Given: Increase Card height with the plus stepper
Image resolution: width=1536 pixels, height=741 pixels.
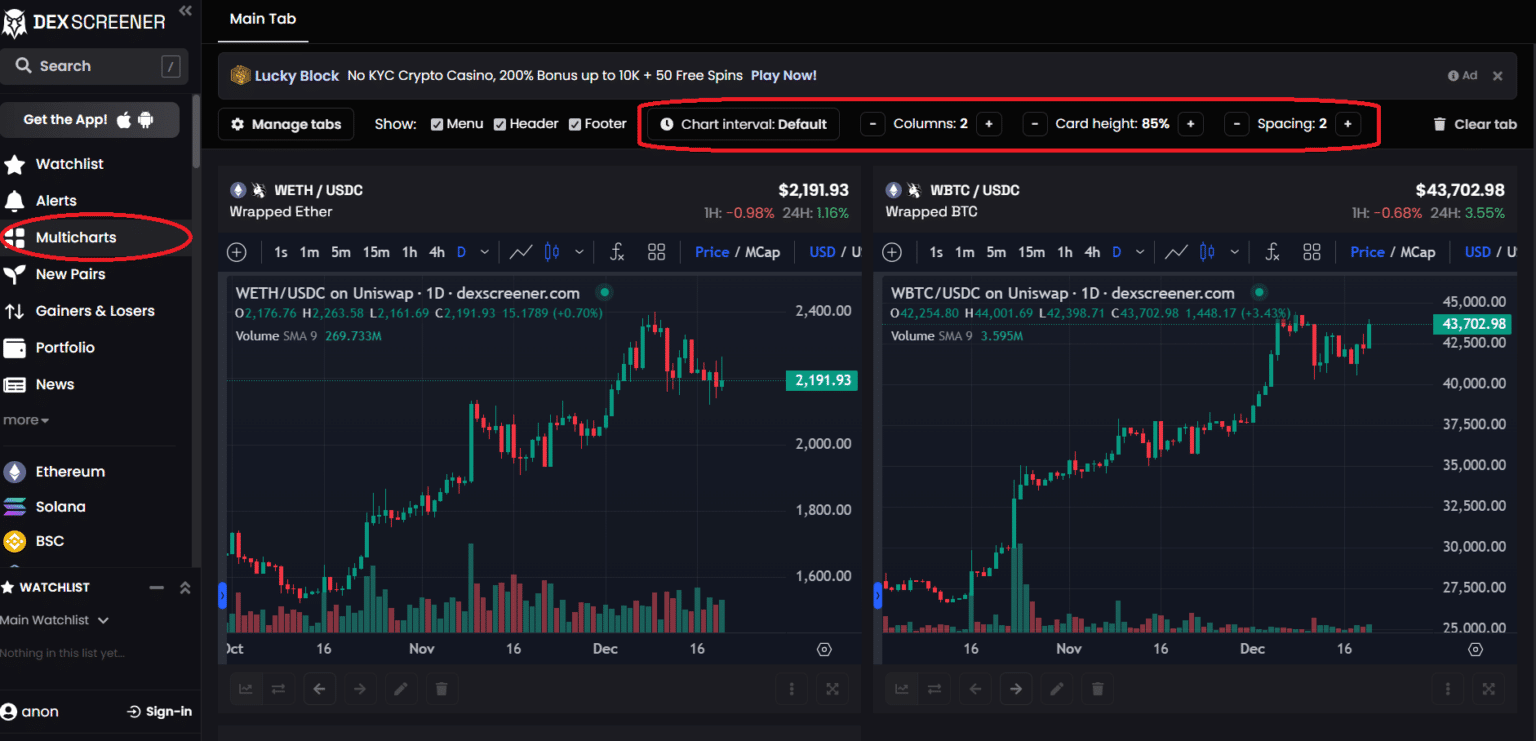Looking at the screenshot, I should (x=1190, y=123).
